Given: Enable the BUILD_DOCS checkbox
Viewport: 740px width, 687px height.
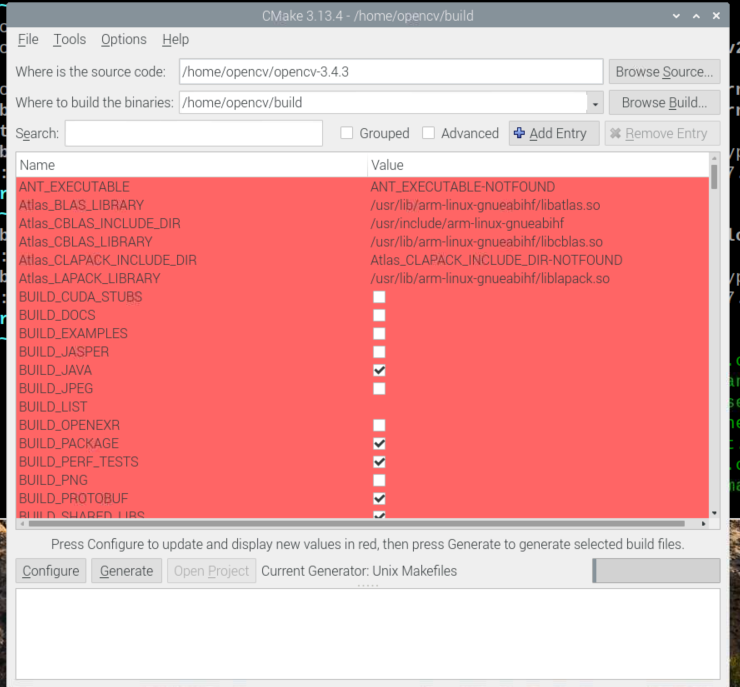Looking at the screenshot, I should click(x=379, y=315).
